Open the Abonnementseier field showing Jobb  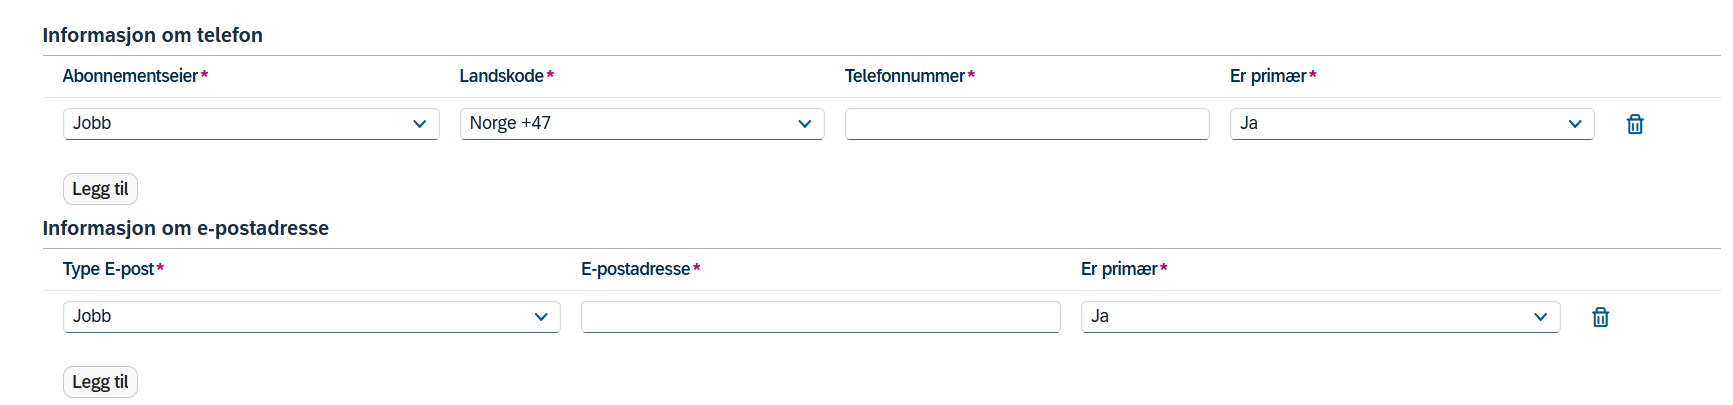tap(251, 124)
